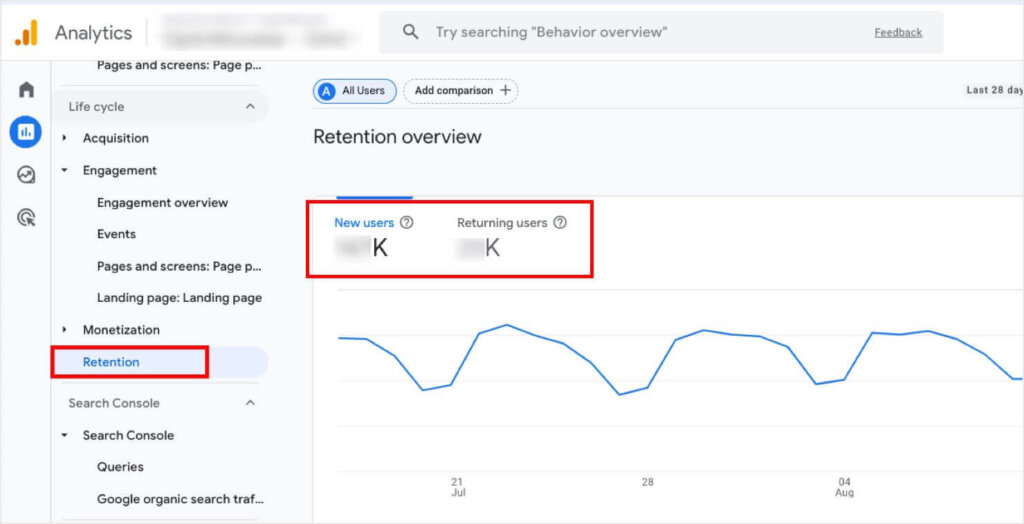This screenshot has width=1024, height=524.
Task: Open the Events report
Action: coord(116,234)
